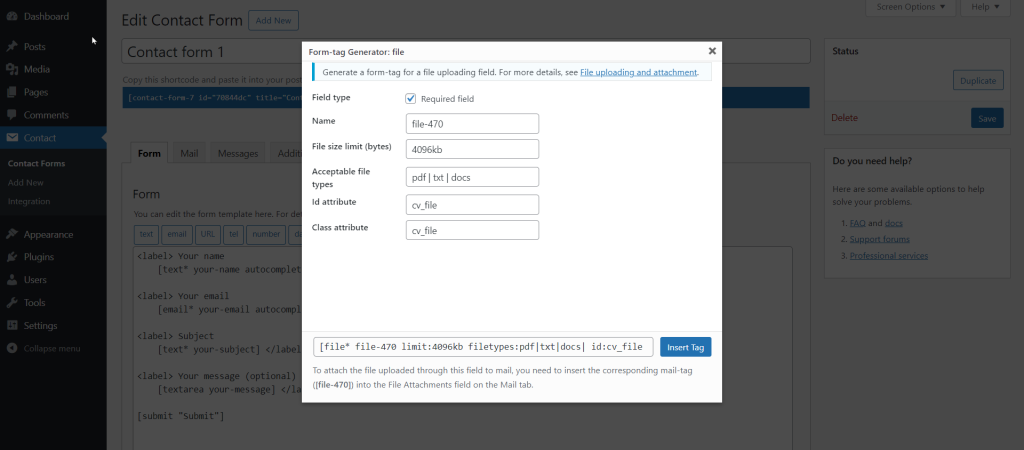
Task: Open Media library icon in sidebar
Action: coord(12,69)
